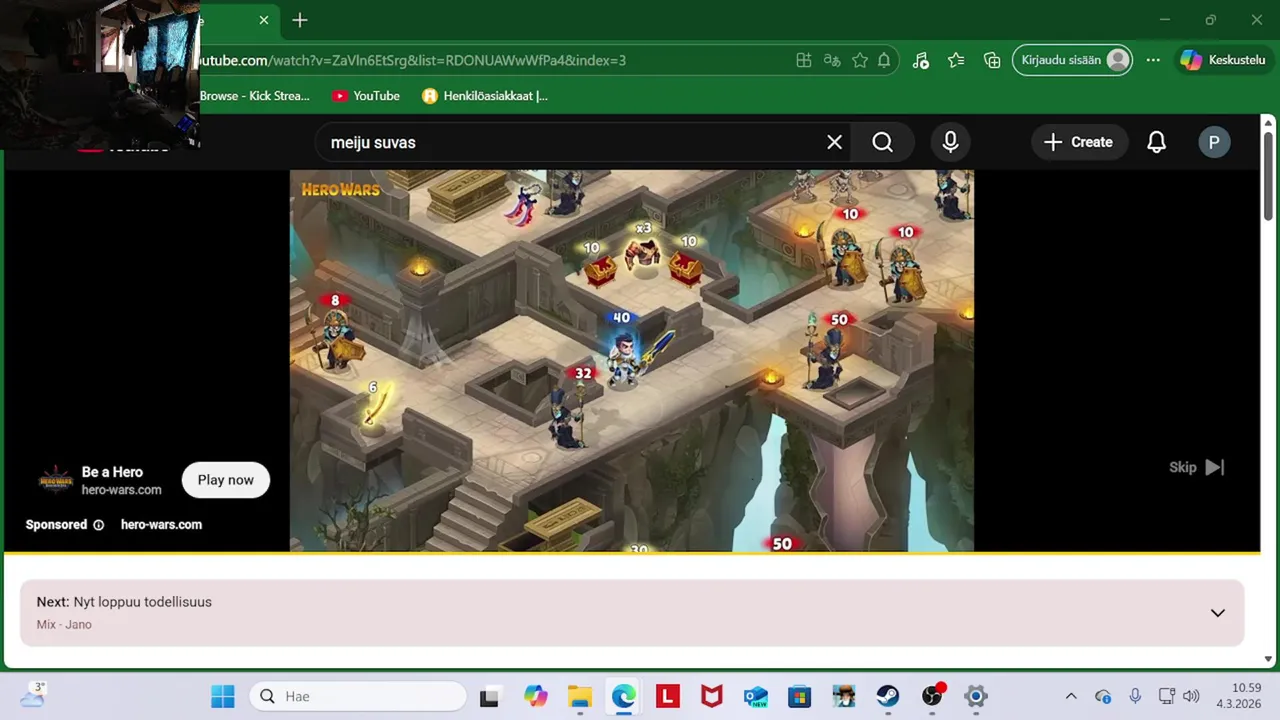Open the Settings gear on taskbar

pyautogui.click(x=976, y=696)
